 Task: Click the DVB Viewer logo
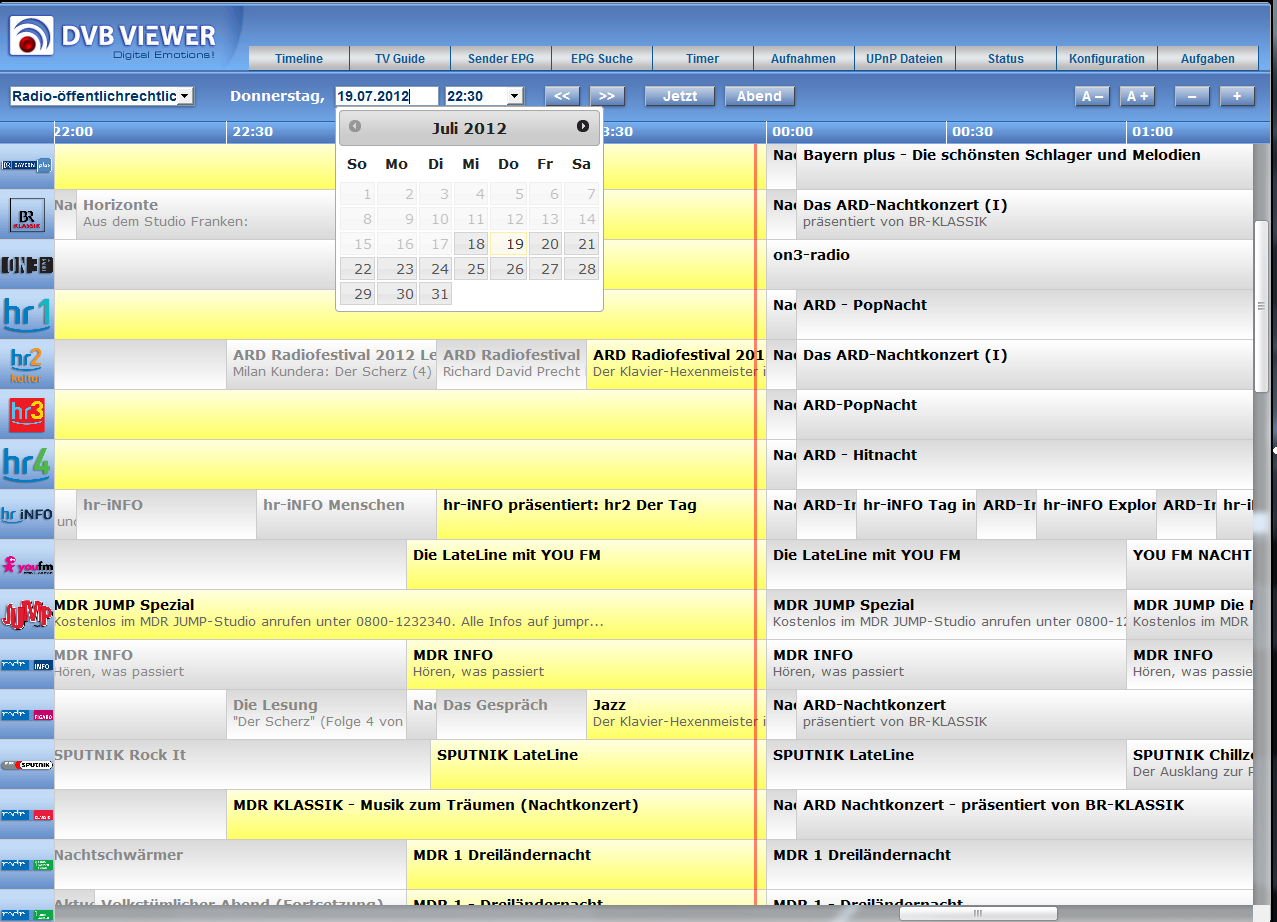113,38
